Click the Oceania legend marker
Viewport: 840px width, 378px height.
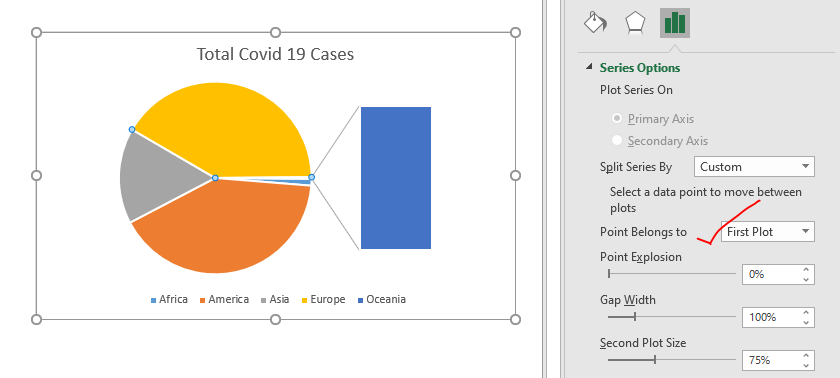pyautogui.click(x=361, y=300)
